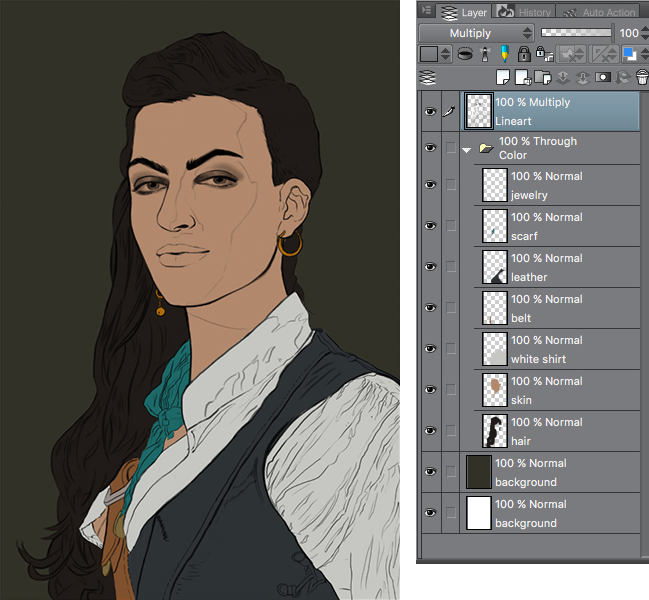Click the draft layer pencil icon
Screen dimensions: 649x600
[505, 55]
